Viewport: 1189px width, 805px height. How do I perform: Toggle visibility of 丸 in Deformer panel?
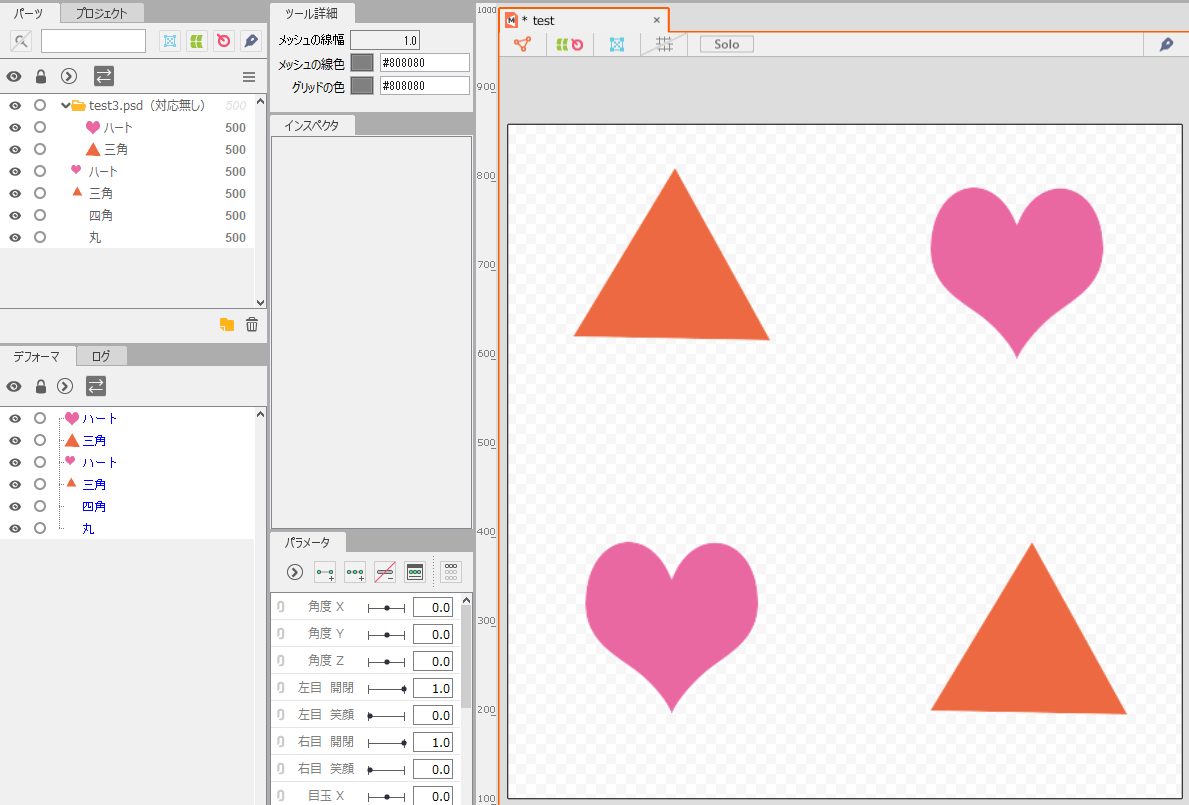click(x=15, y=528)
